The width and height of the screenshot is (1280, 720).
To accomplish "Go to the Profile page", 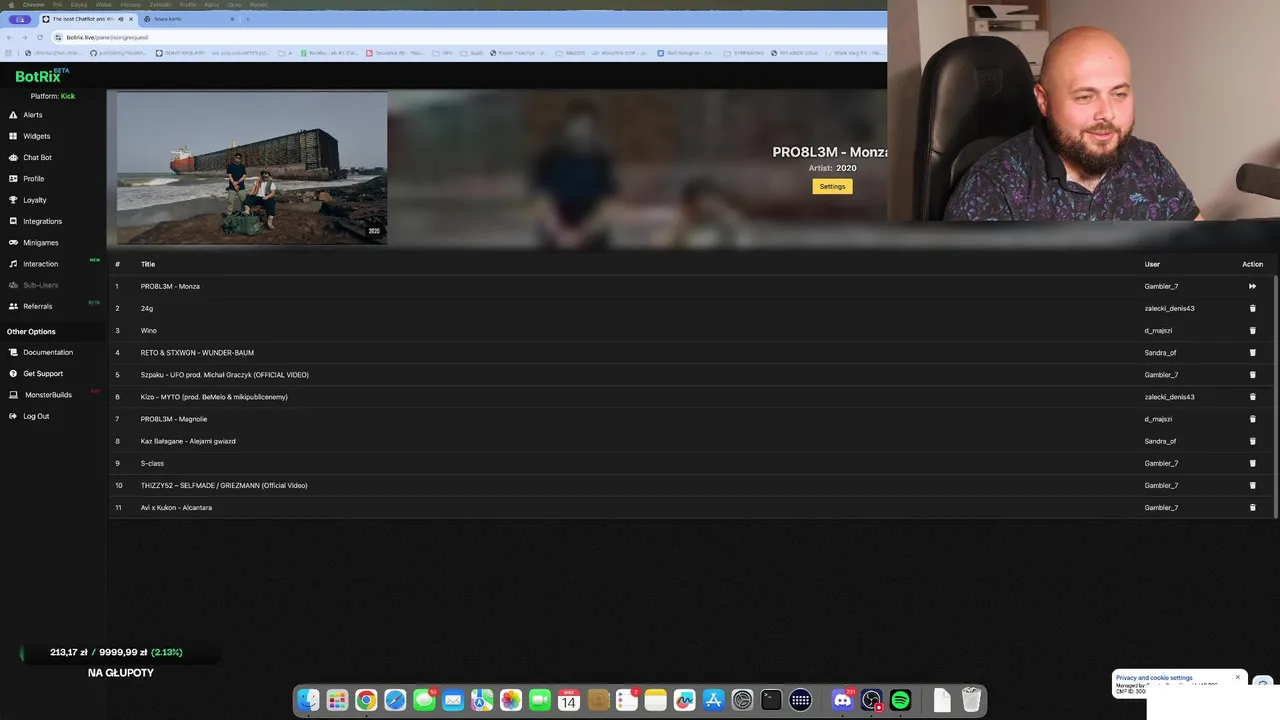I will (x=33, y=179).
